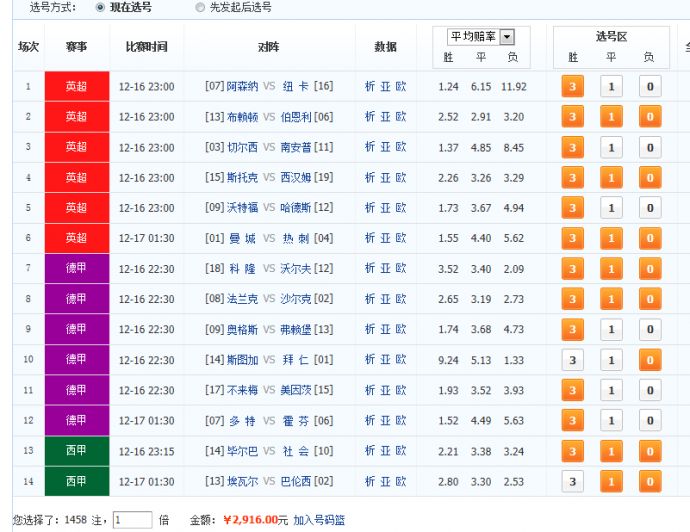
Task: Click the 沙尔克 team link
Action: 296,299
